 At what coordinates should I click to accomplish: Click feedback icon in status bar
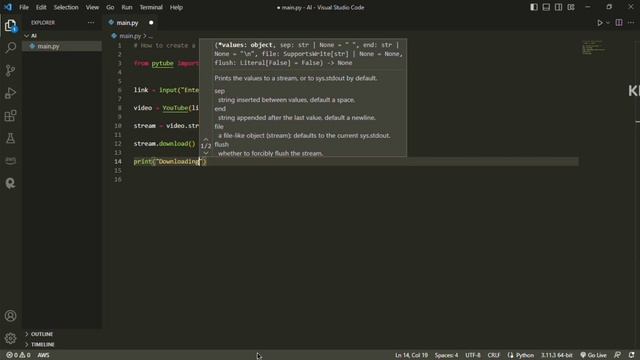pos(617,355)
